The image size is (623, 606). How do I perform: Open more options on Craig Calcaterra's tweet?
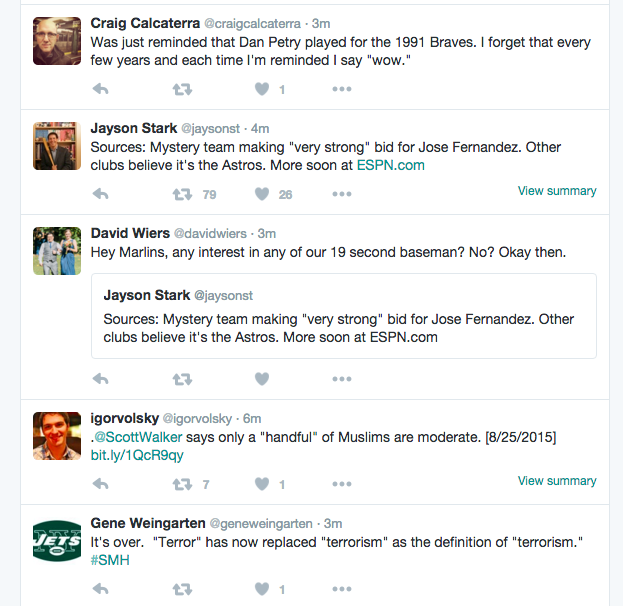(x=342, y=89)
